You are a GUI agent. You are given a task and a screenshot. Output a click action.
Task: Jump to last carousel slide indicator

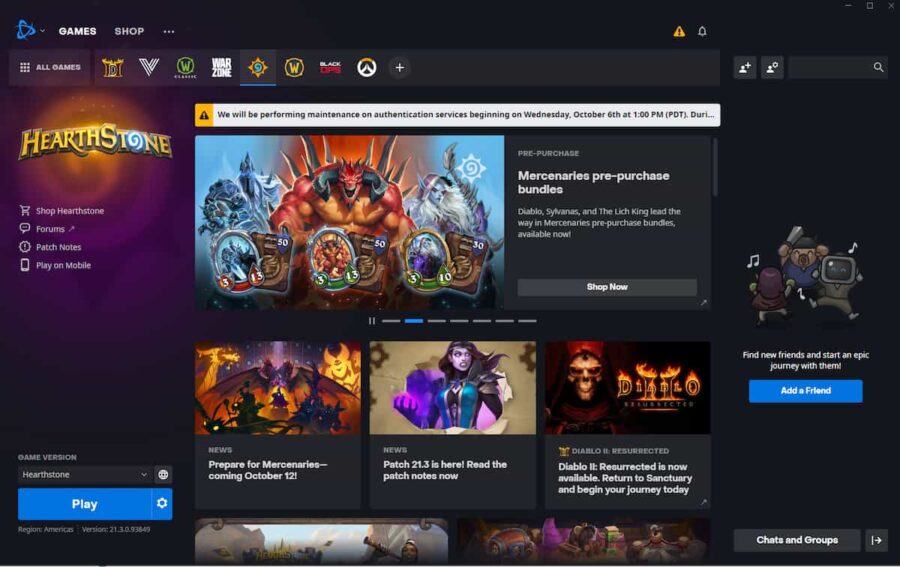pos(527,321)
